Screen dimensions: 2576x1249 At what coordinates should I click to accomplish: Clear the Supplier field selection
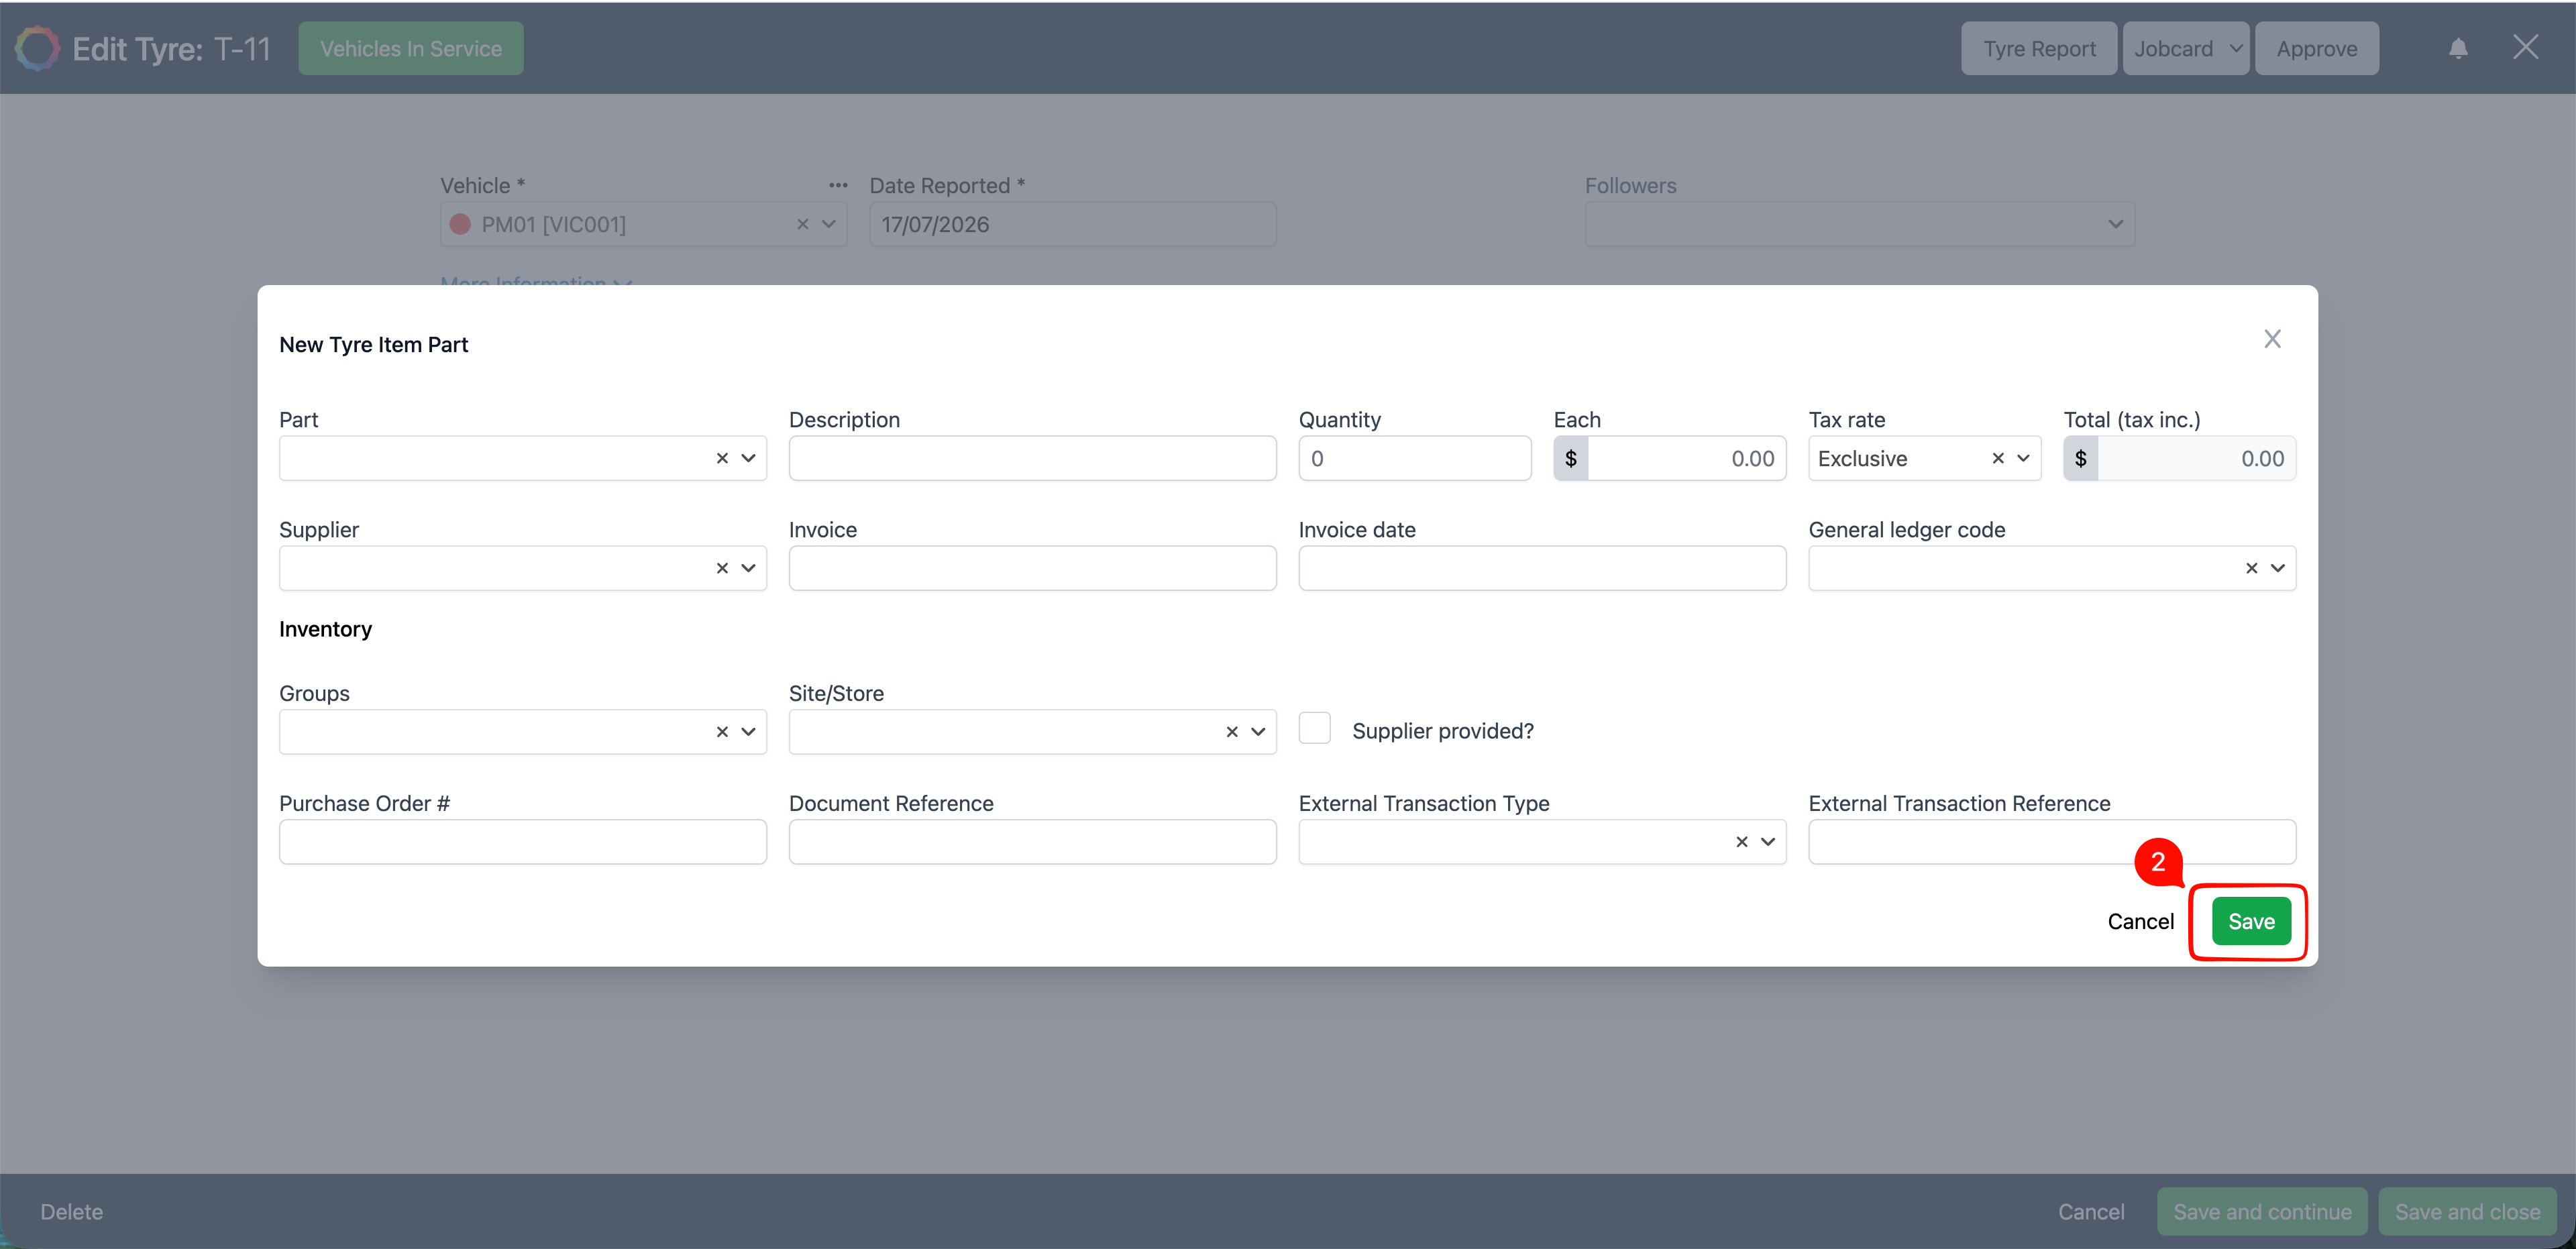click(722, 568)
